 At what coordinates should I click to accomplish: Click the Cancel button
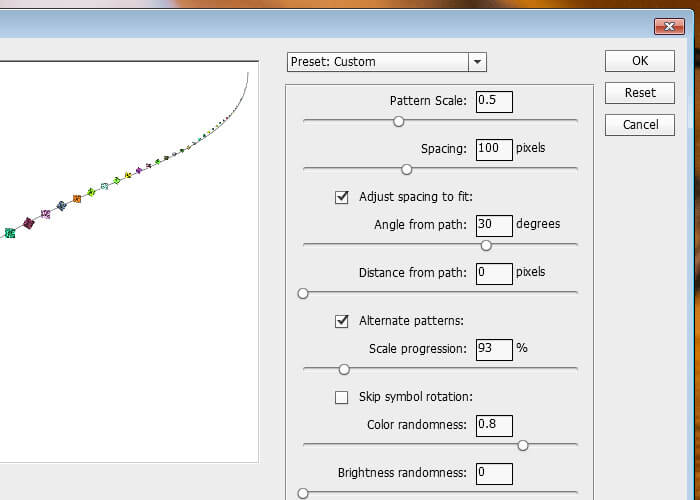point(639,125)
